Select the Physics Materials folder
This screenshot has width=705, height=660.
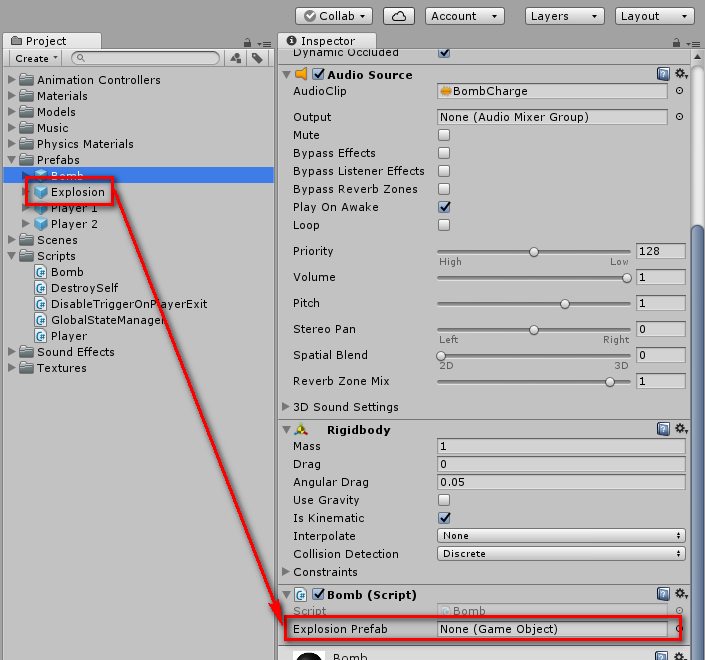pyautogui.click(x=85, y=144)
